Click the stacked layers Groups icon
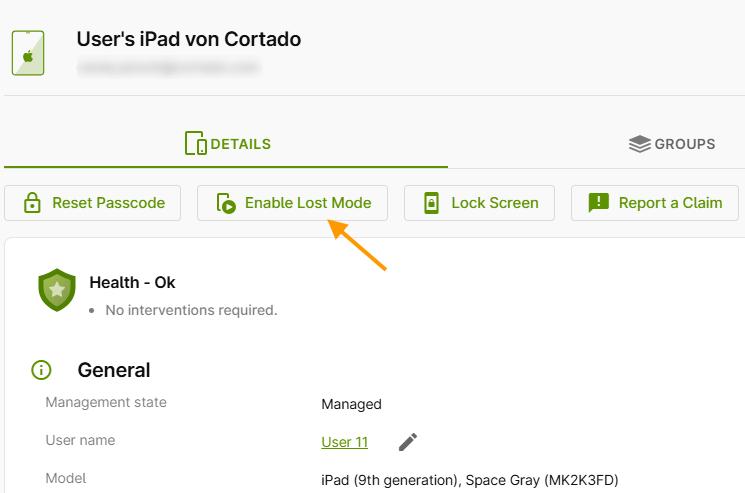Viewport: 745px width, 493px height. coord(640,144)
